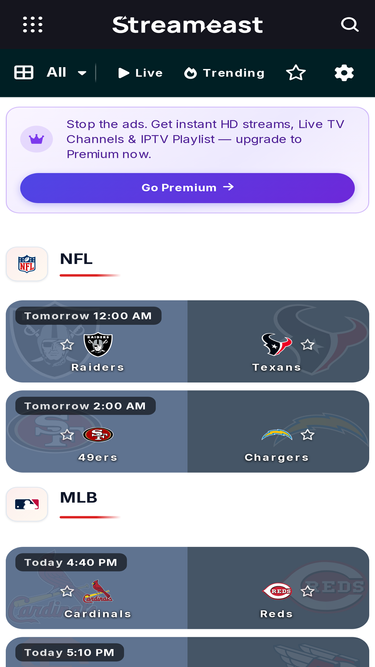
Task: Expand the All sports dropdown
Action: (67, 73)
